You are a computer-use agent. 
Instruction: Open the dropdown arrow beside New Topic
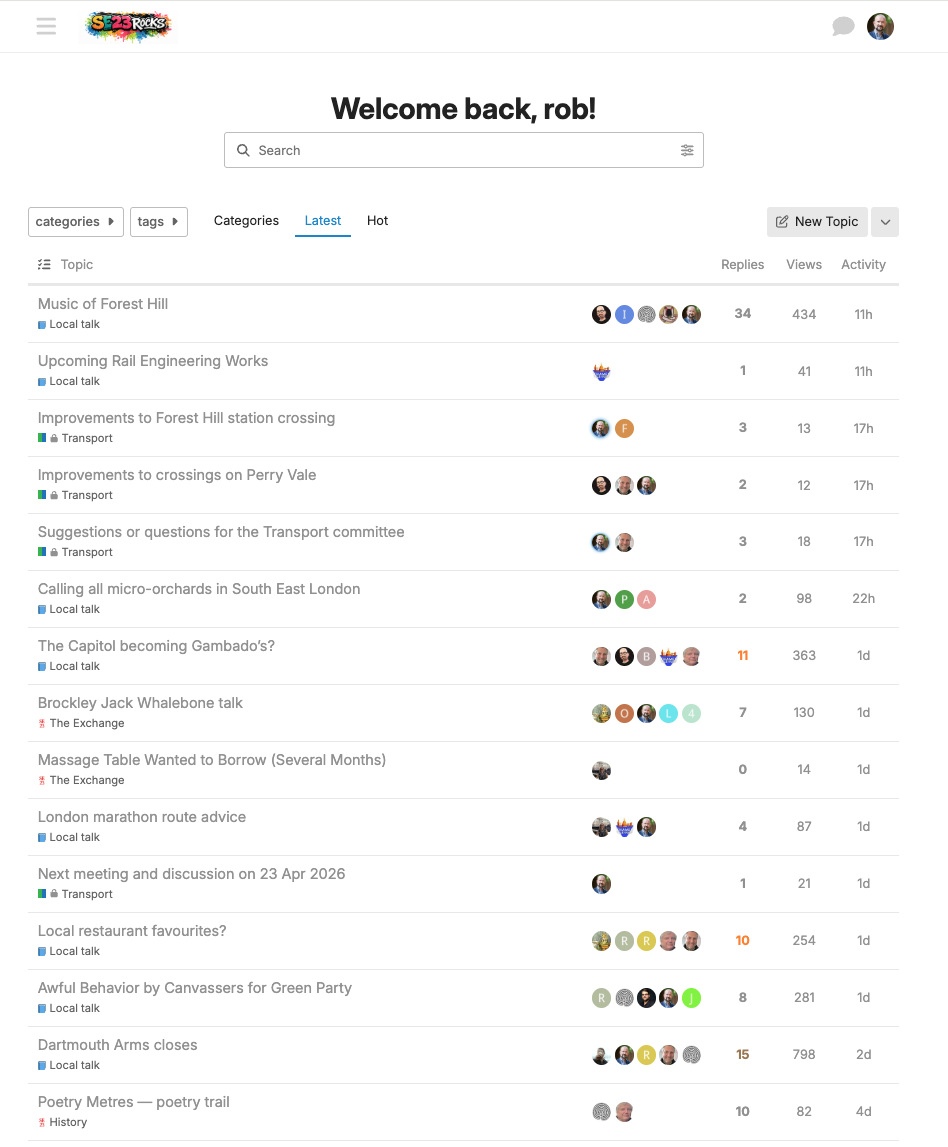(885, 222)
